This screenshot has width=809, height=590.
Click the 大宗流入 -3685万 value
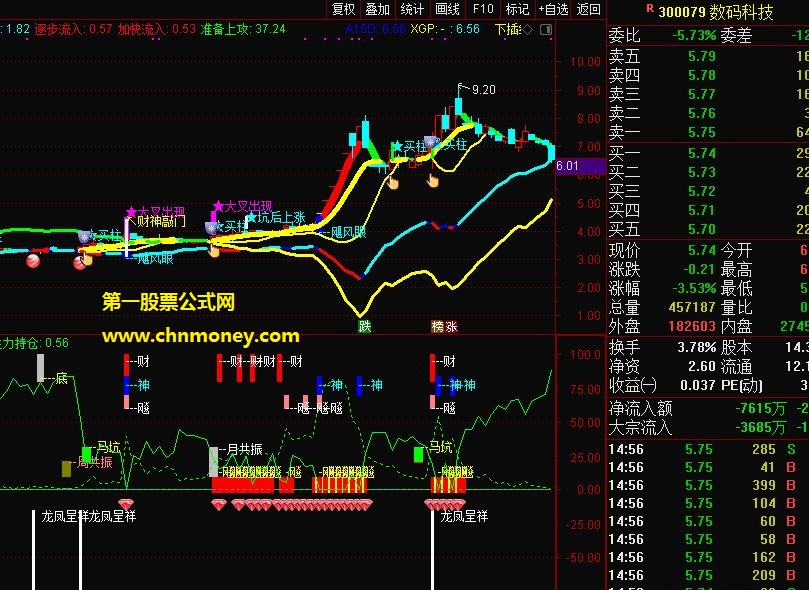(761, 428)
